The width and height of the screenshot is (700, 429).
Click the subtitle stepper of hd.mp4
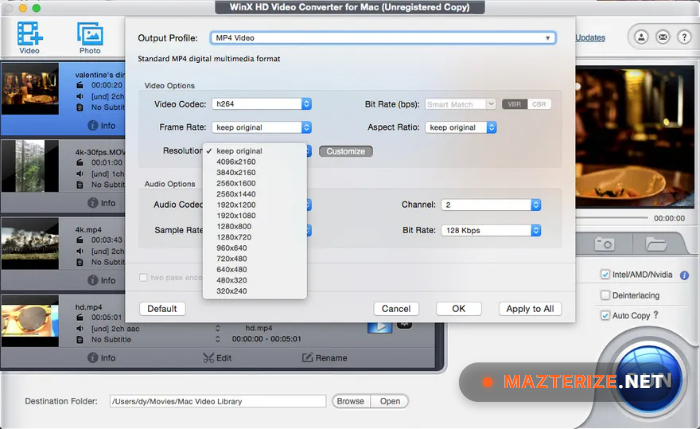point(217,339)
